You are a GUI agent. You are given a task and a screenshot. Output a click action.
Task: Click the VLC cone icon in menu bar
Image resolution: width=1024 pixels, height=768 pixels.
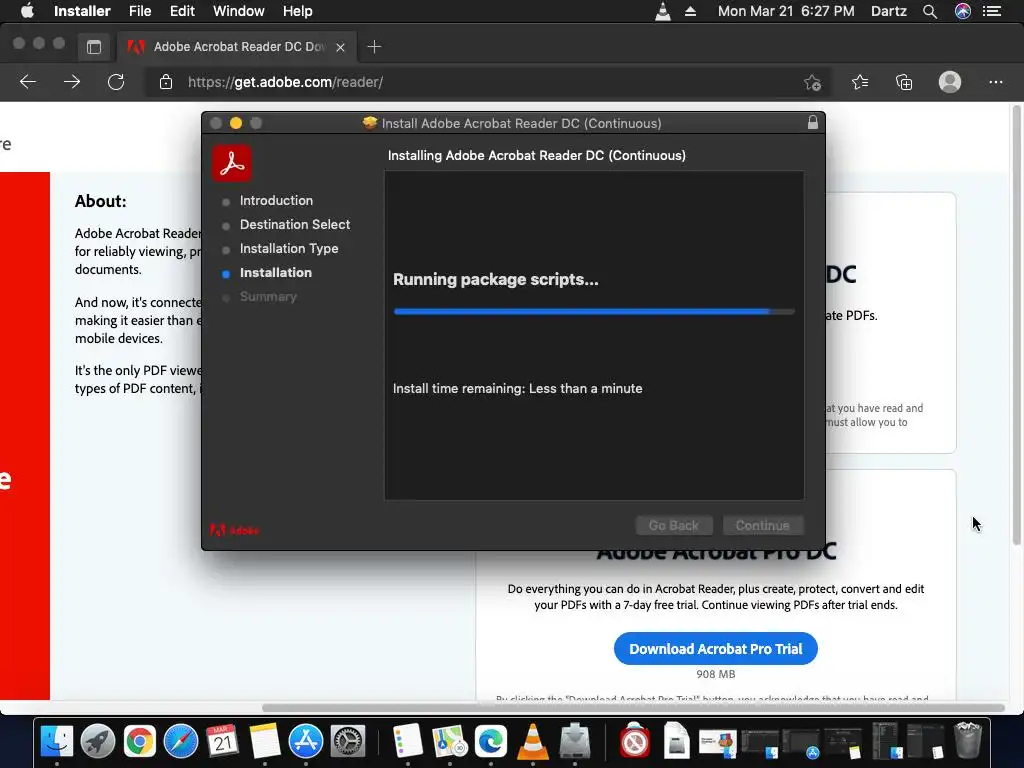663,11
